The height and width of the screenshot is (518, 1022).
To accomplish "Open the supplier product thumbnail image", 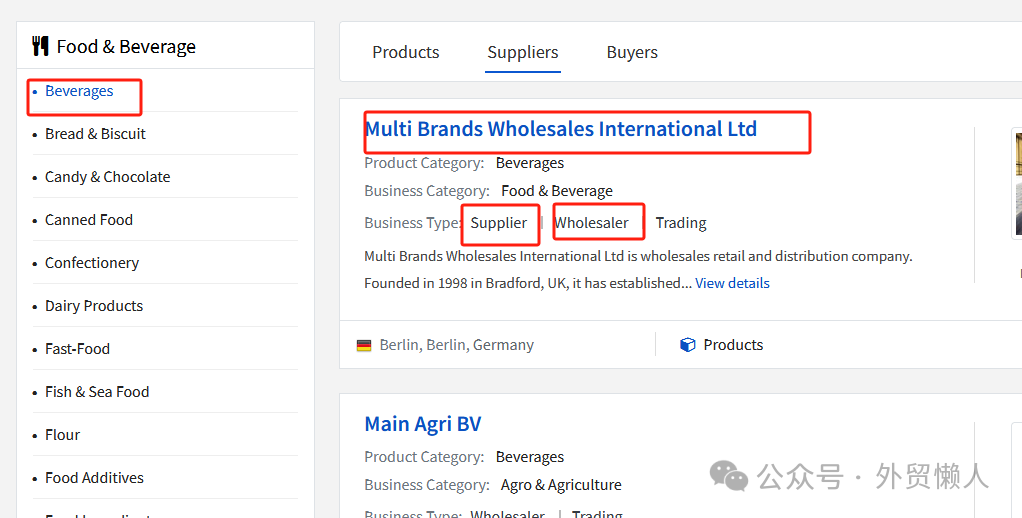I will point(1016,183).
